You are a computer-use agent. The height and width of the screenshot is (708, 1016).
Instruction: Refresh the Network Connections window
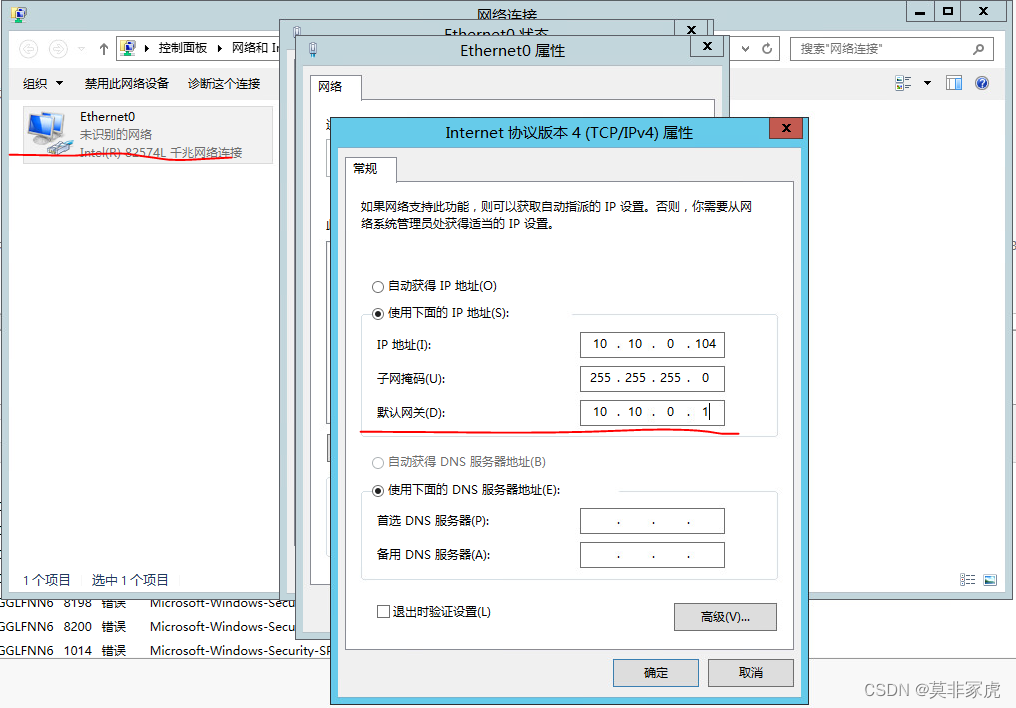pyautogui.click(x=767, y=49)
